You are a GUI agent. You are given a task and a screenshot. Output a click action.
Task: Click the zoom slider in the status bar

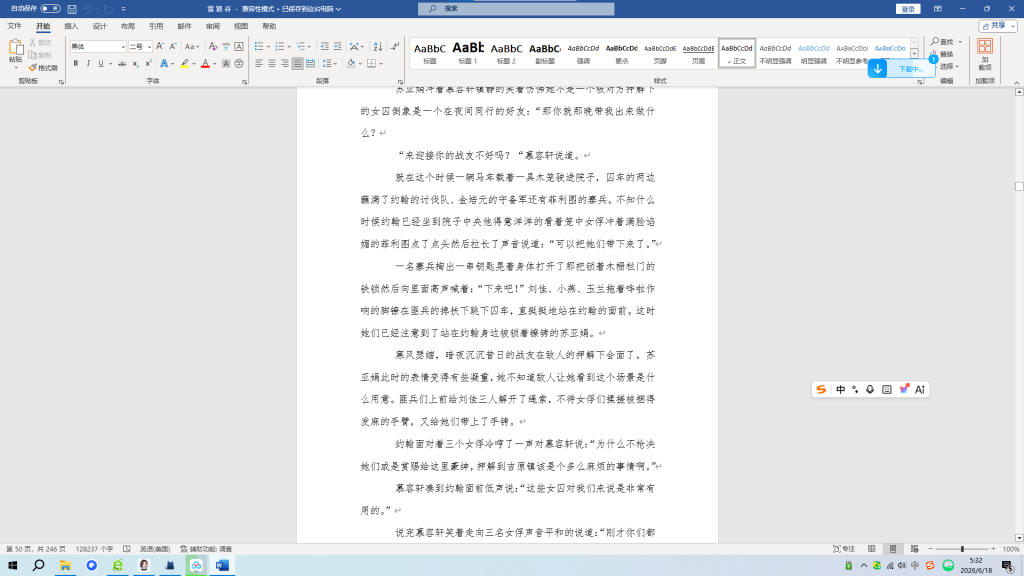click(962, 549)
